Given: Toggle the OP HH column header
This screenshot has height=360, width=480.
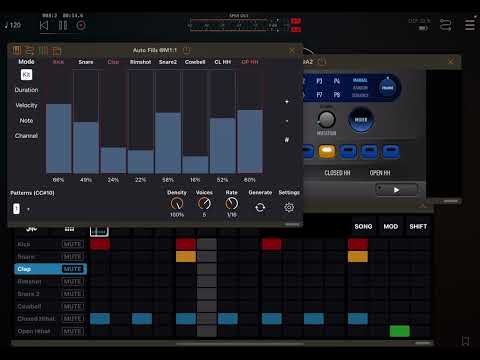Looking at the screenshot, I should (250, 62).
